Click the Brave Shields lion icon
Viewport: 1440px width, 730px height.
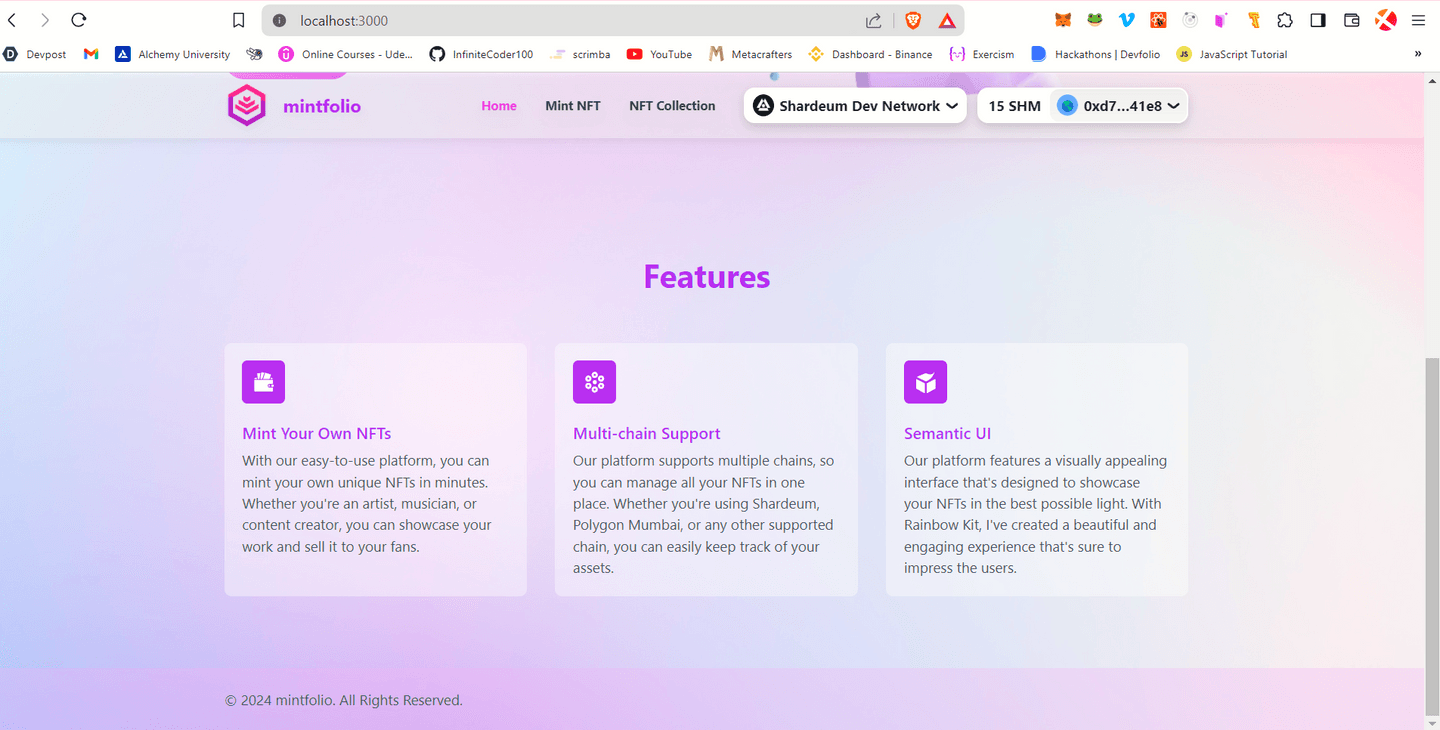click(913, 20)
